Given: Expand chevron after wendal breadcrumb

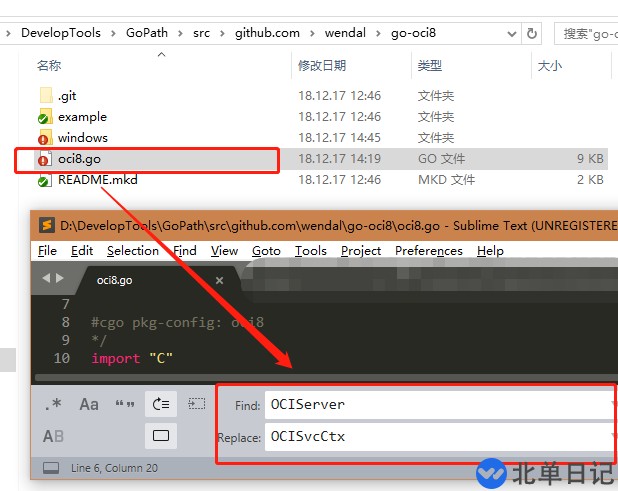Looking at the screenshot, I should (x=378, y=33).
